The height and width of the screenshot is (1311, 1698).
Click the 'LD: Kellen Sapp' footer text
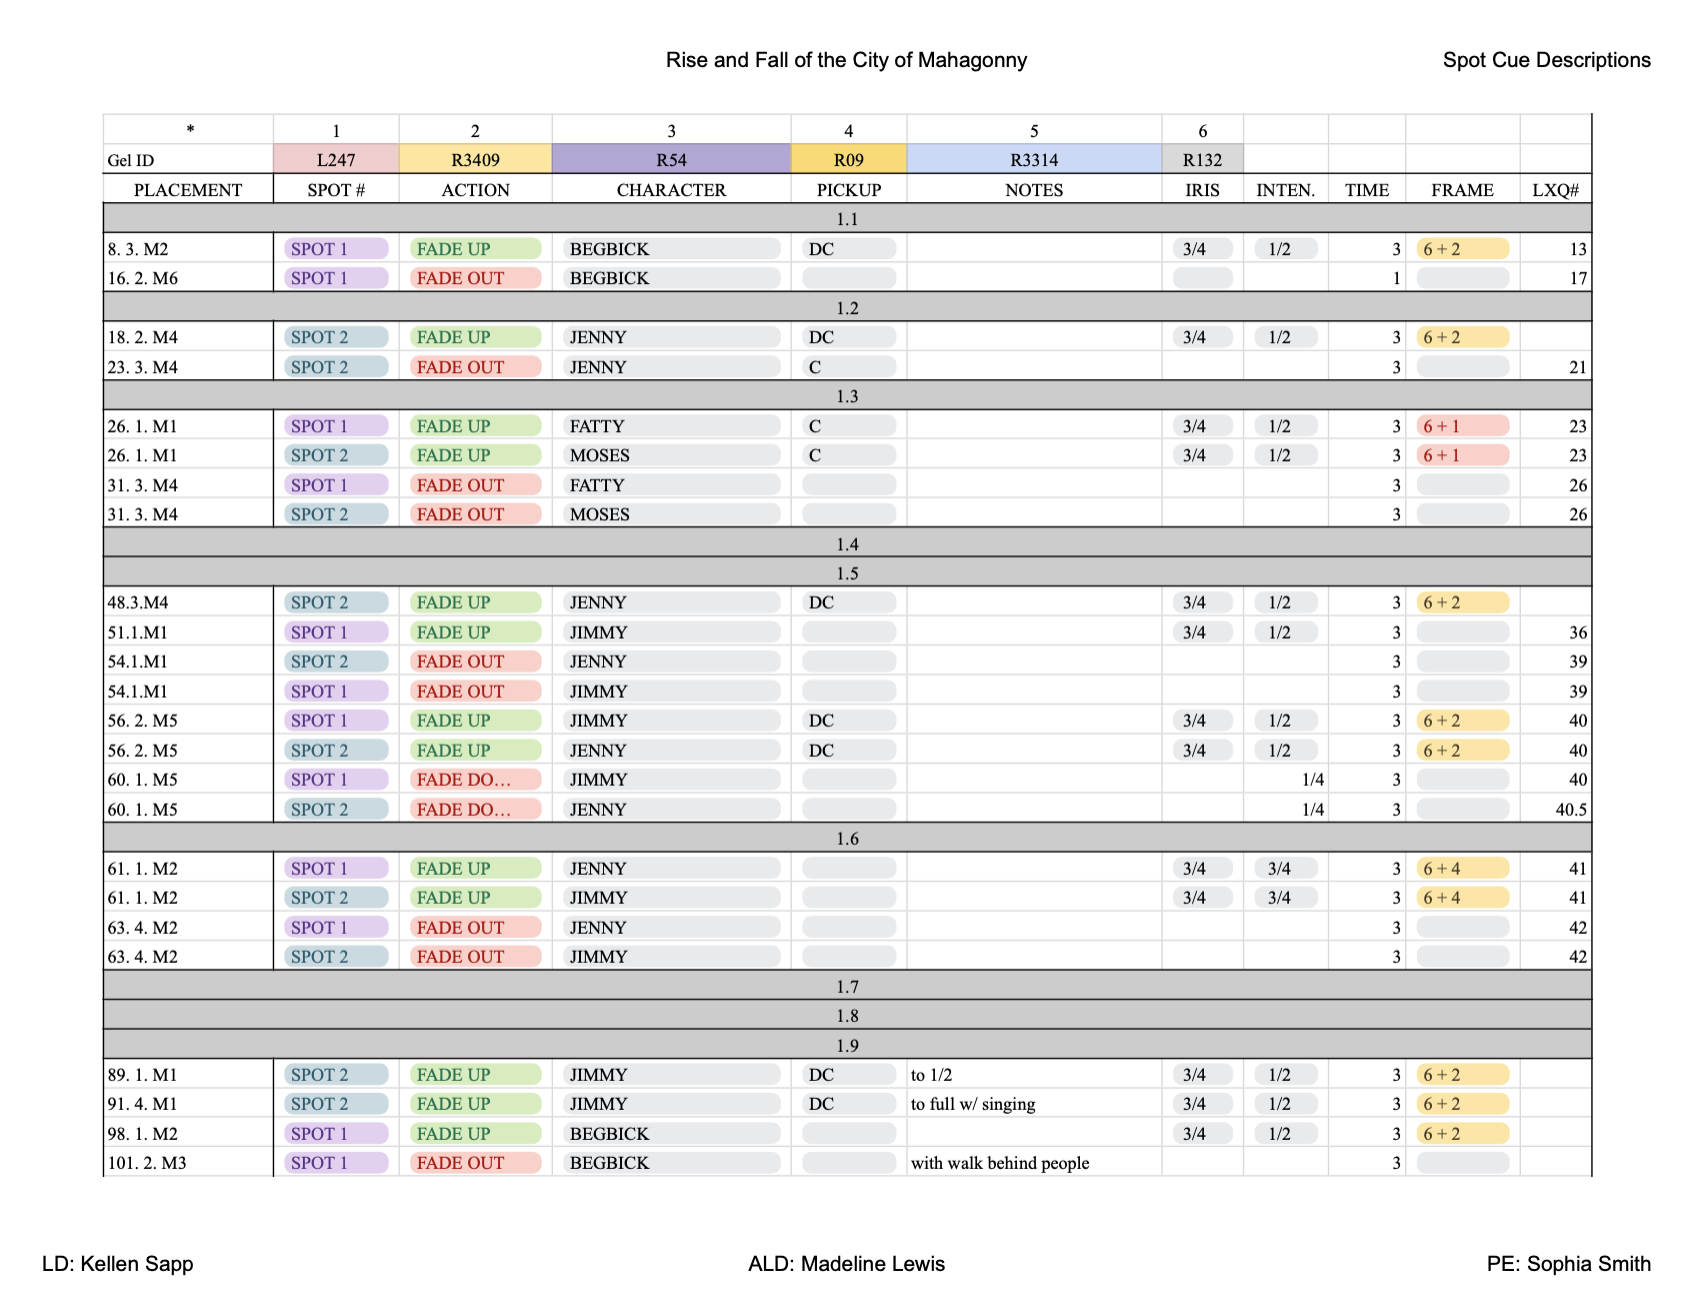coord(118,1264)
